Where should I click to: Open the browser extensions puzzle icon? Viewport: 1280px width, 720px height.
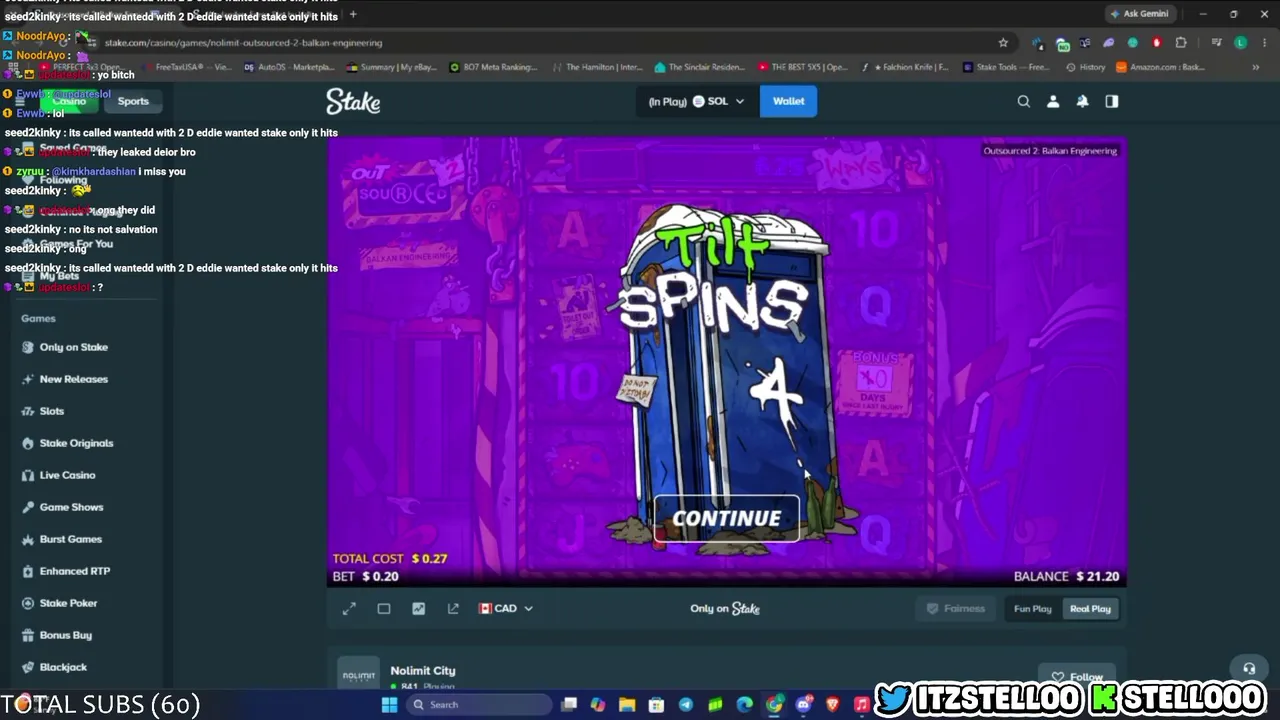(1181, 43)
